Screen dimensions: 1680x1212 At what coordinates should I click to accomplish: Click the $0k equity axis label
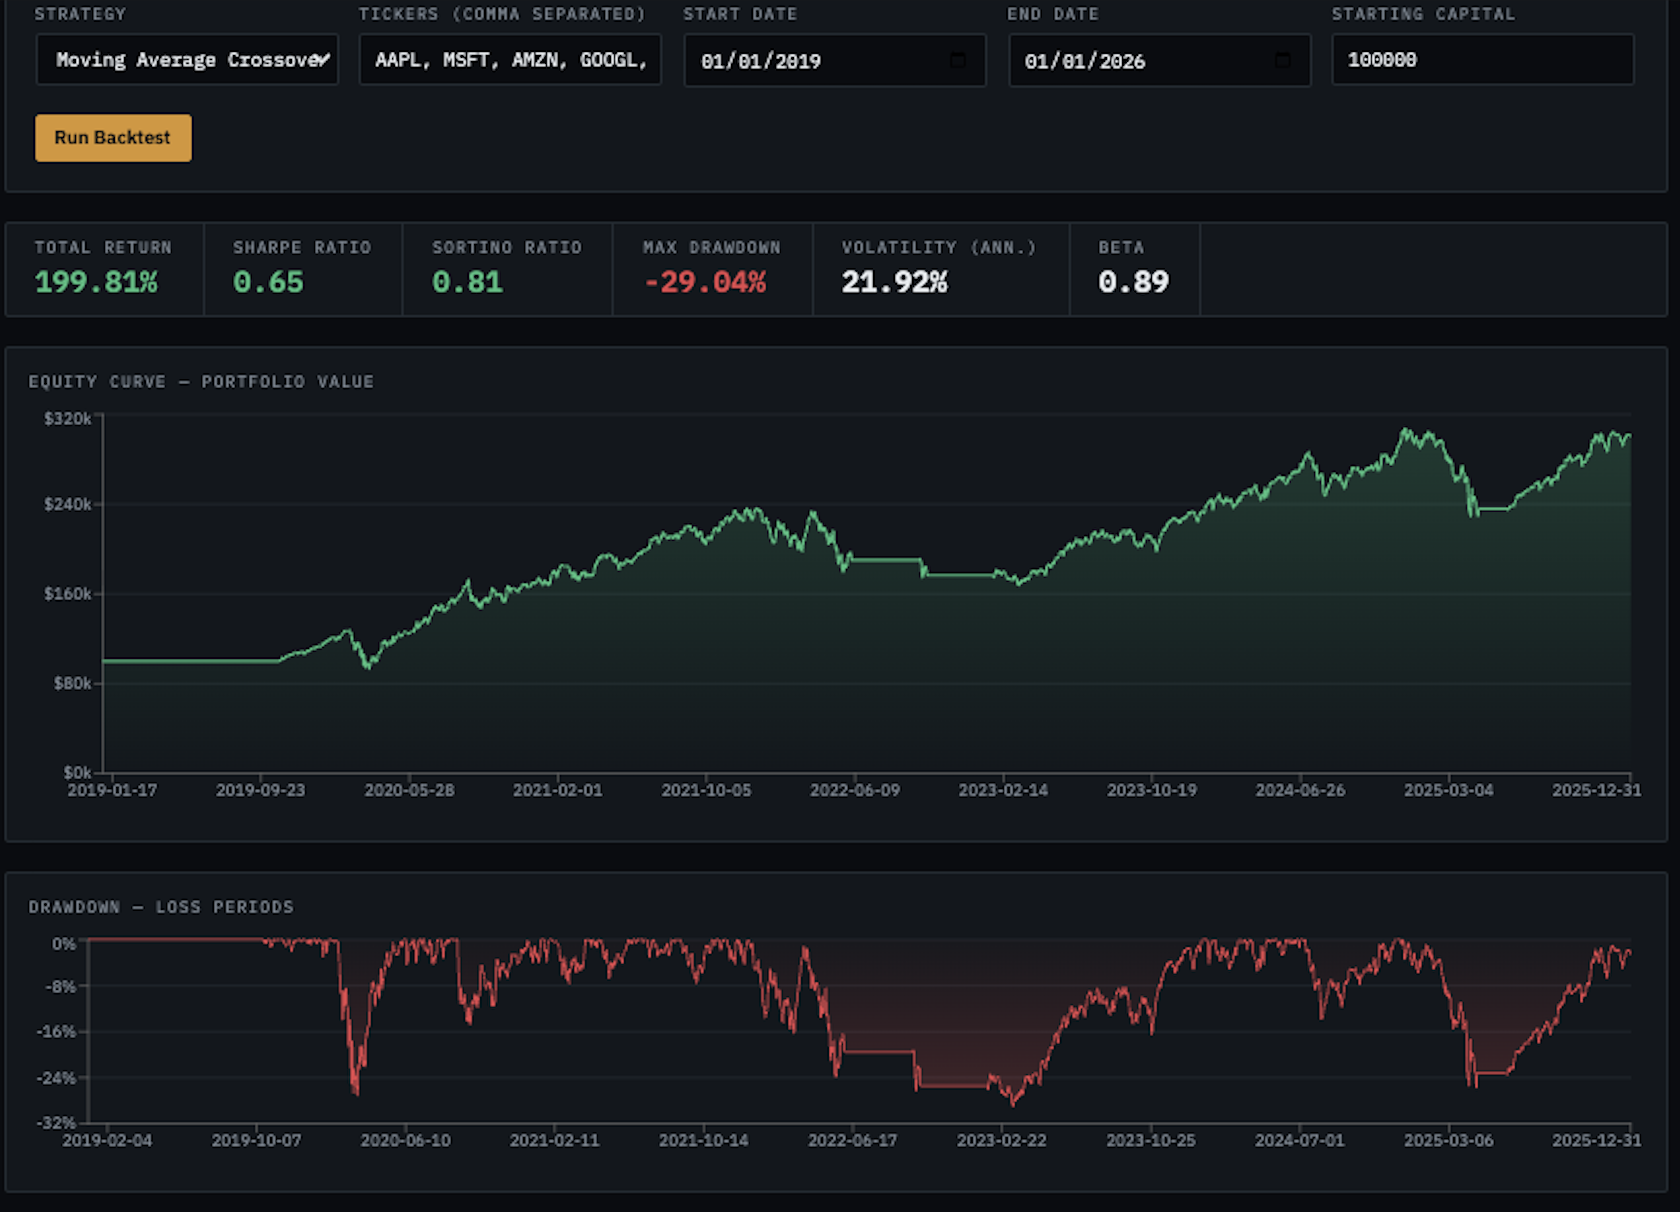pos(77,772)
